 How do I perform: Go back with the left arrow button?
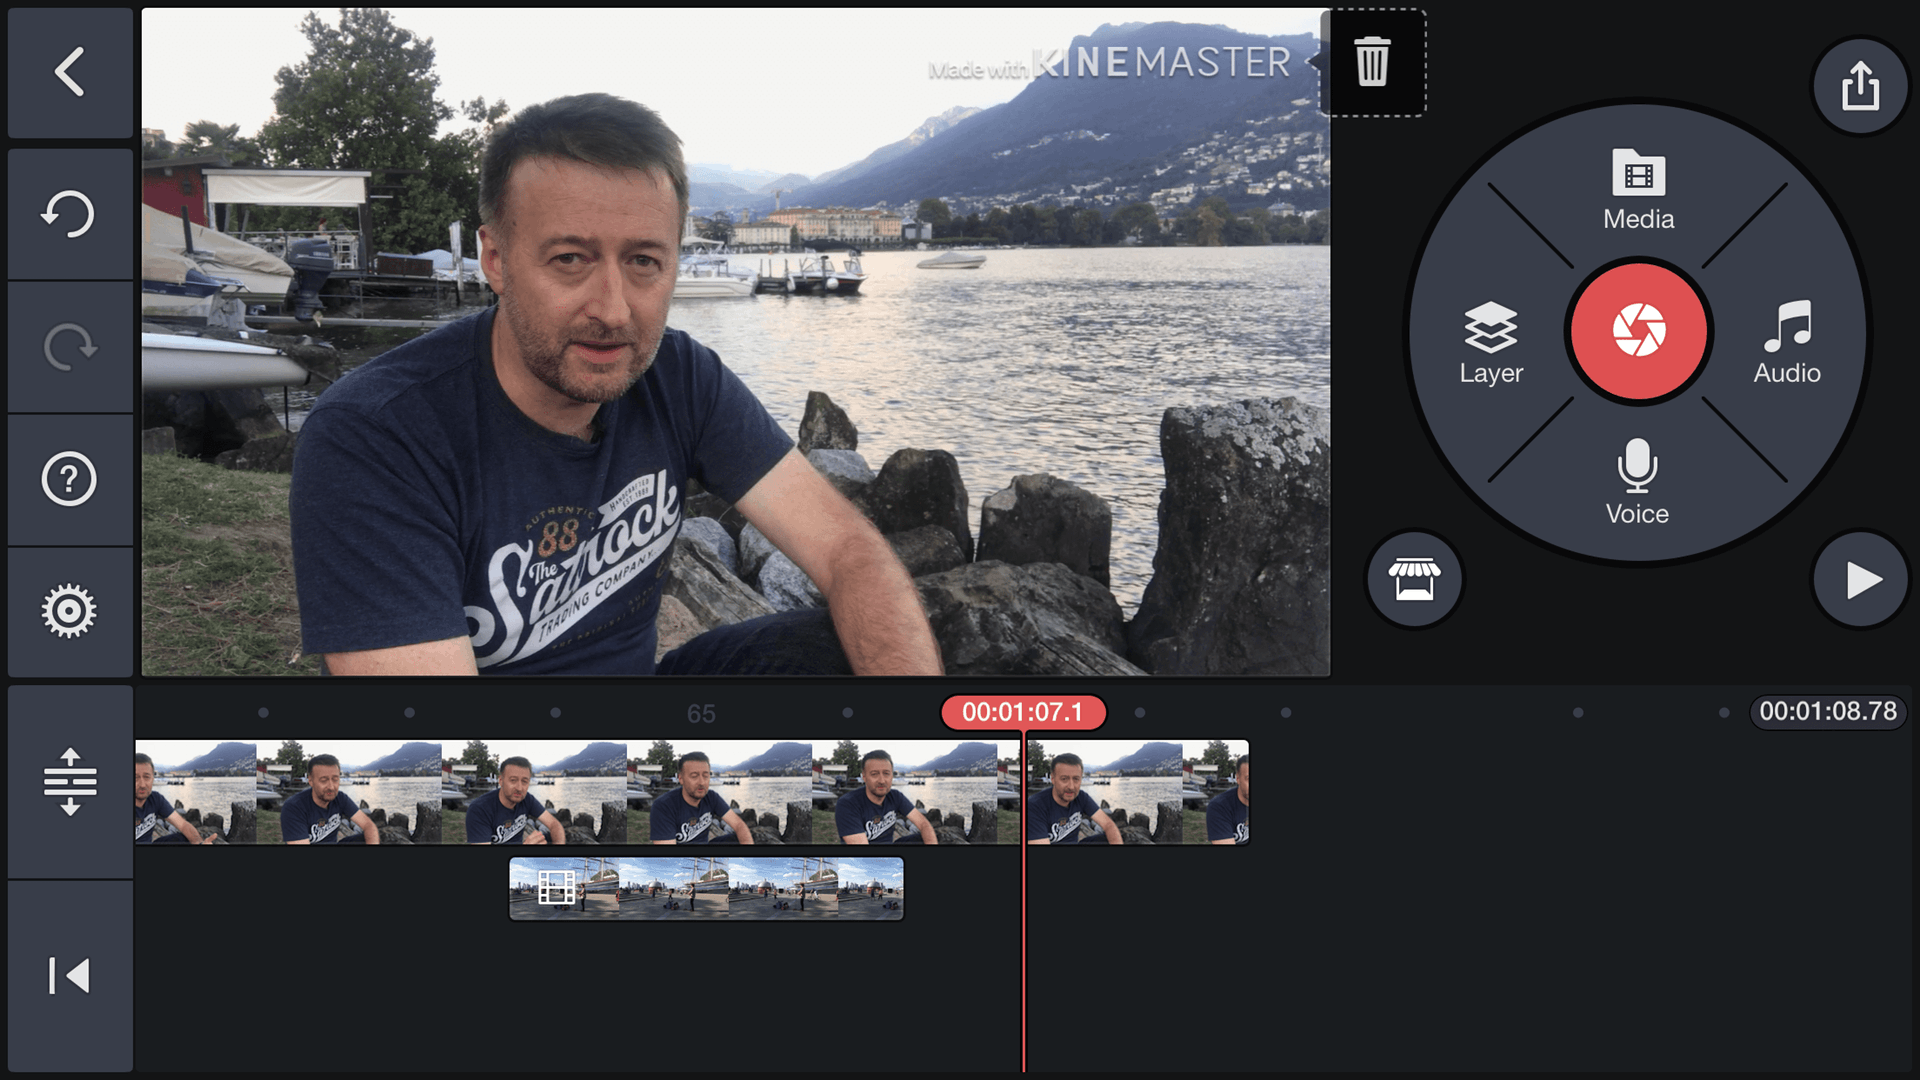point(70,72)
